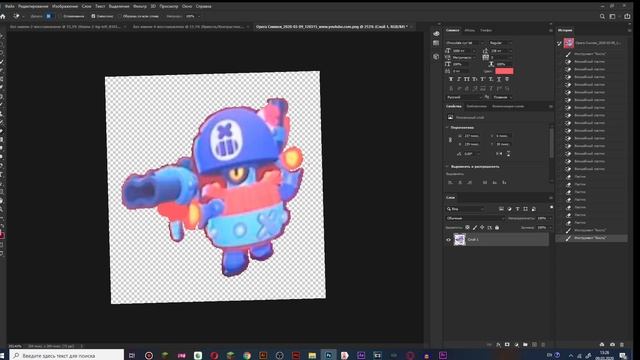Image resolution: width=640 pixels, height=360 pixels.
Task: Open the Файл menu
Action: pos(10,7)
